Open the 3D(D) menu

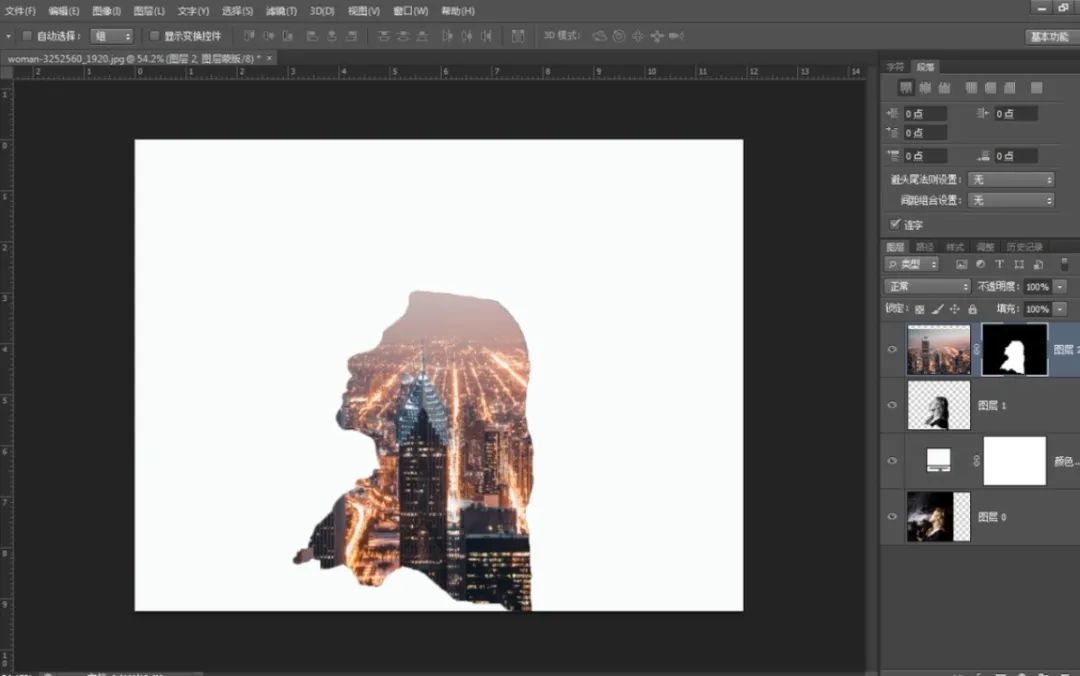[322, 11]
